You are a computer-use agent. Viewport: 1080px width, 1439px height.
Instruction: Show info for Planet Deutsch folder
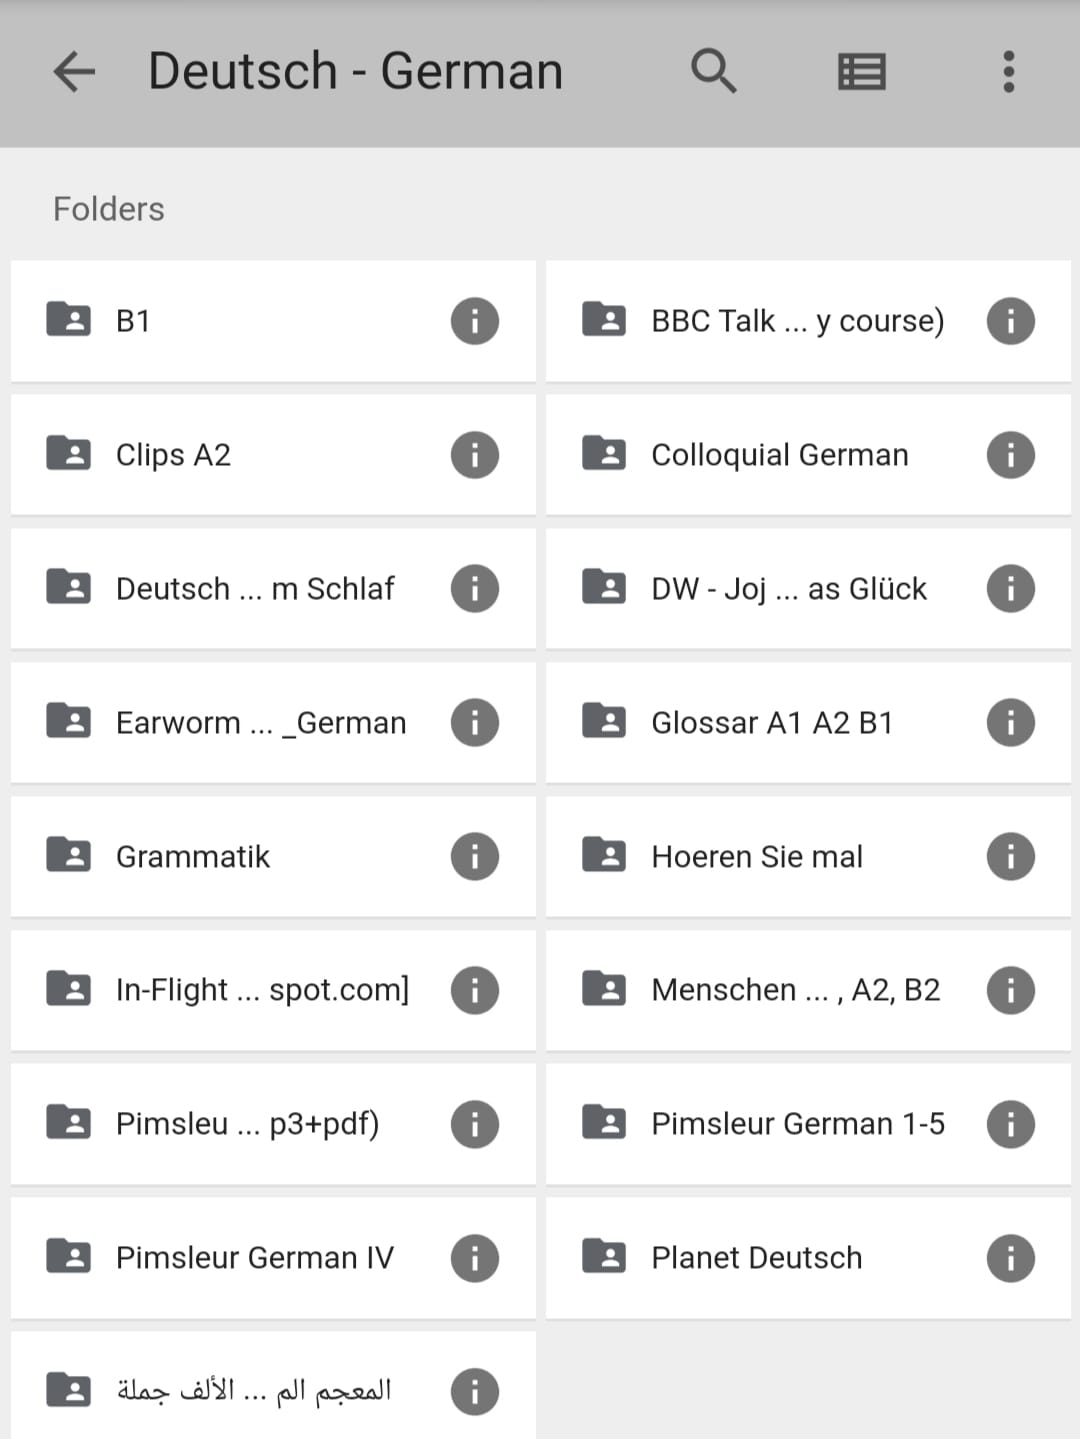pos(1010,1258)
